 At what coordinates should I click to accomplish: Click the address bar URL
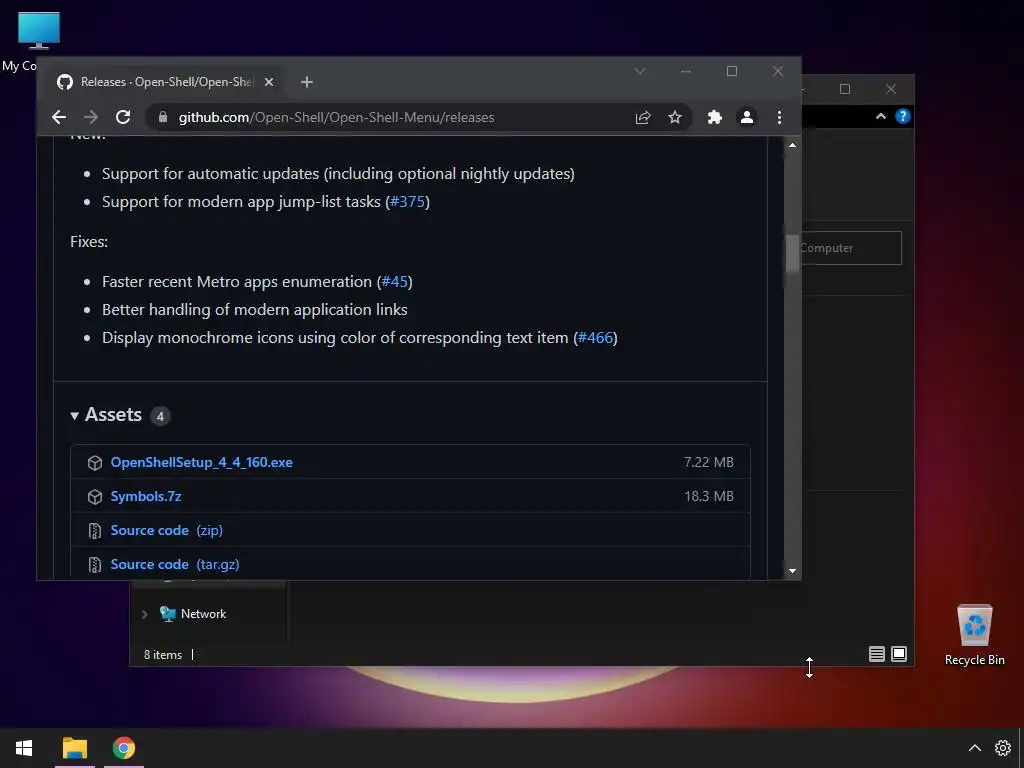tap(336, 118)
